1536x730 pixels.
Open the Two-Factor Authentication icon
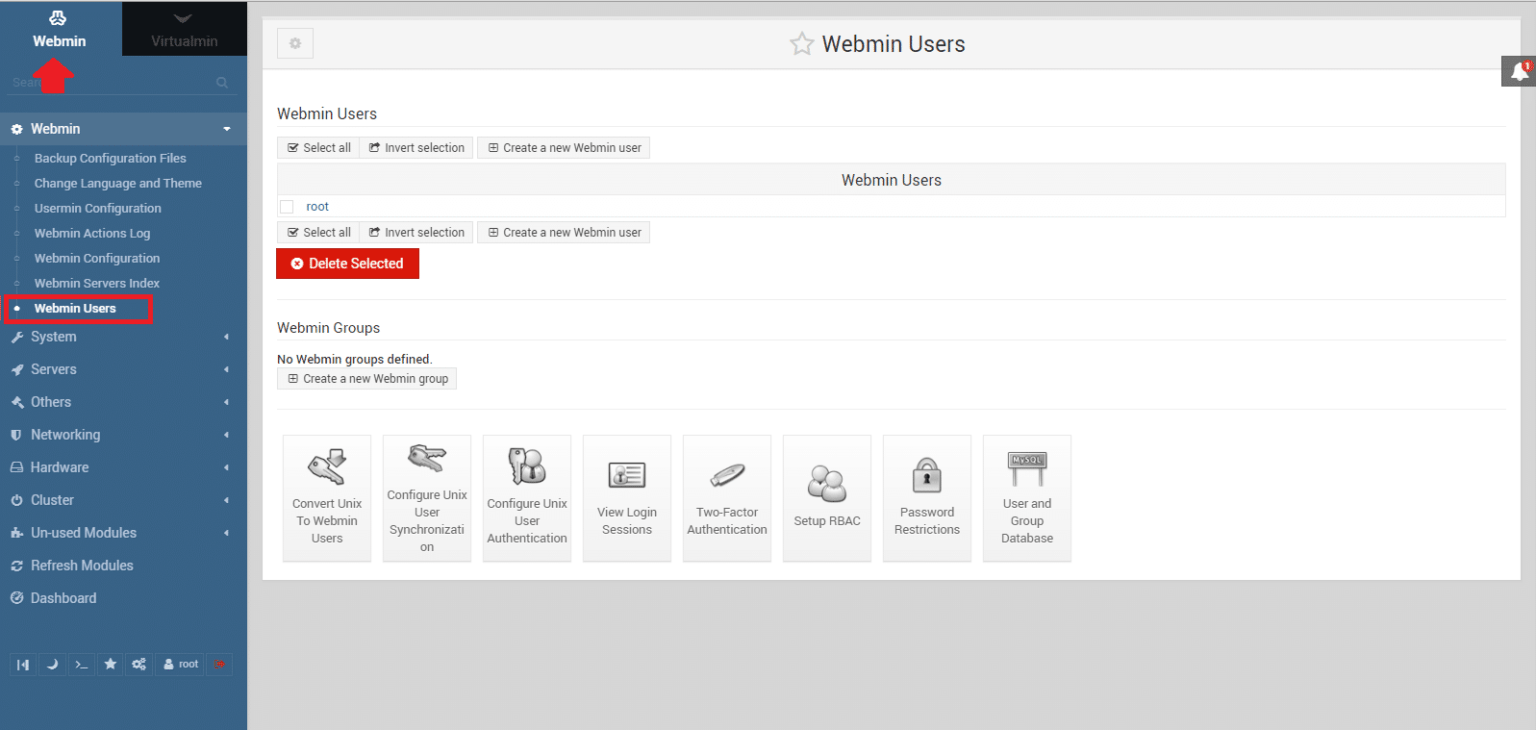[x=727, y=497]
